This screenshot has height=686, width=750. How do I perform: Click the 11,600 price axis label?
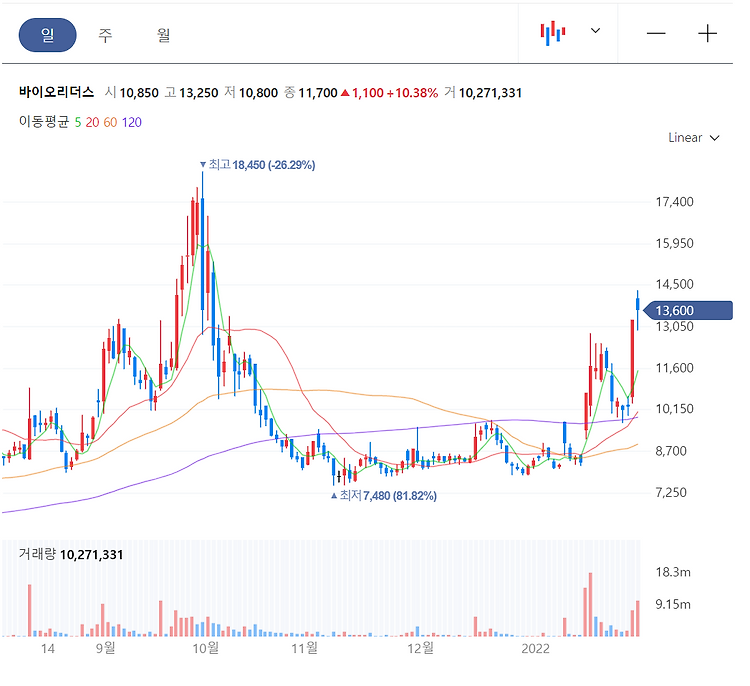[x=674, y=368]
